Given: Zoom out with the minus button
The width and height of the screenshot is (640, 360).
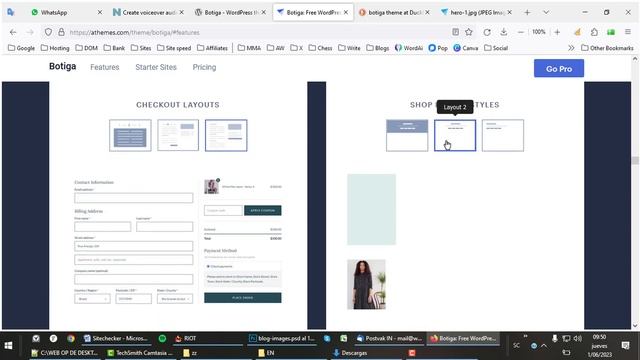Looking at the screenshot, I should [x=520, y=32].
